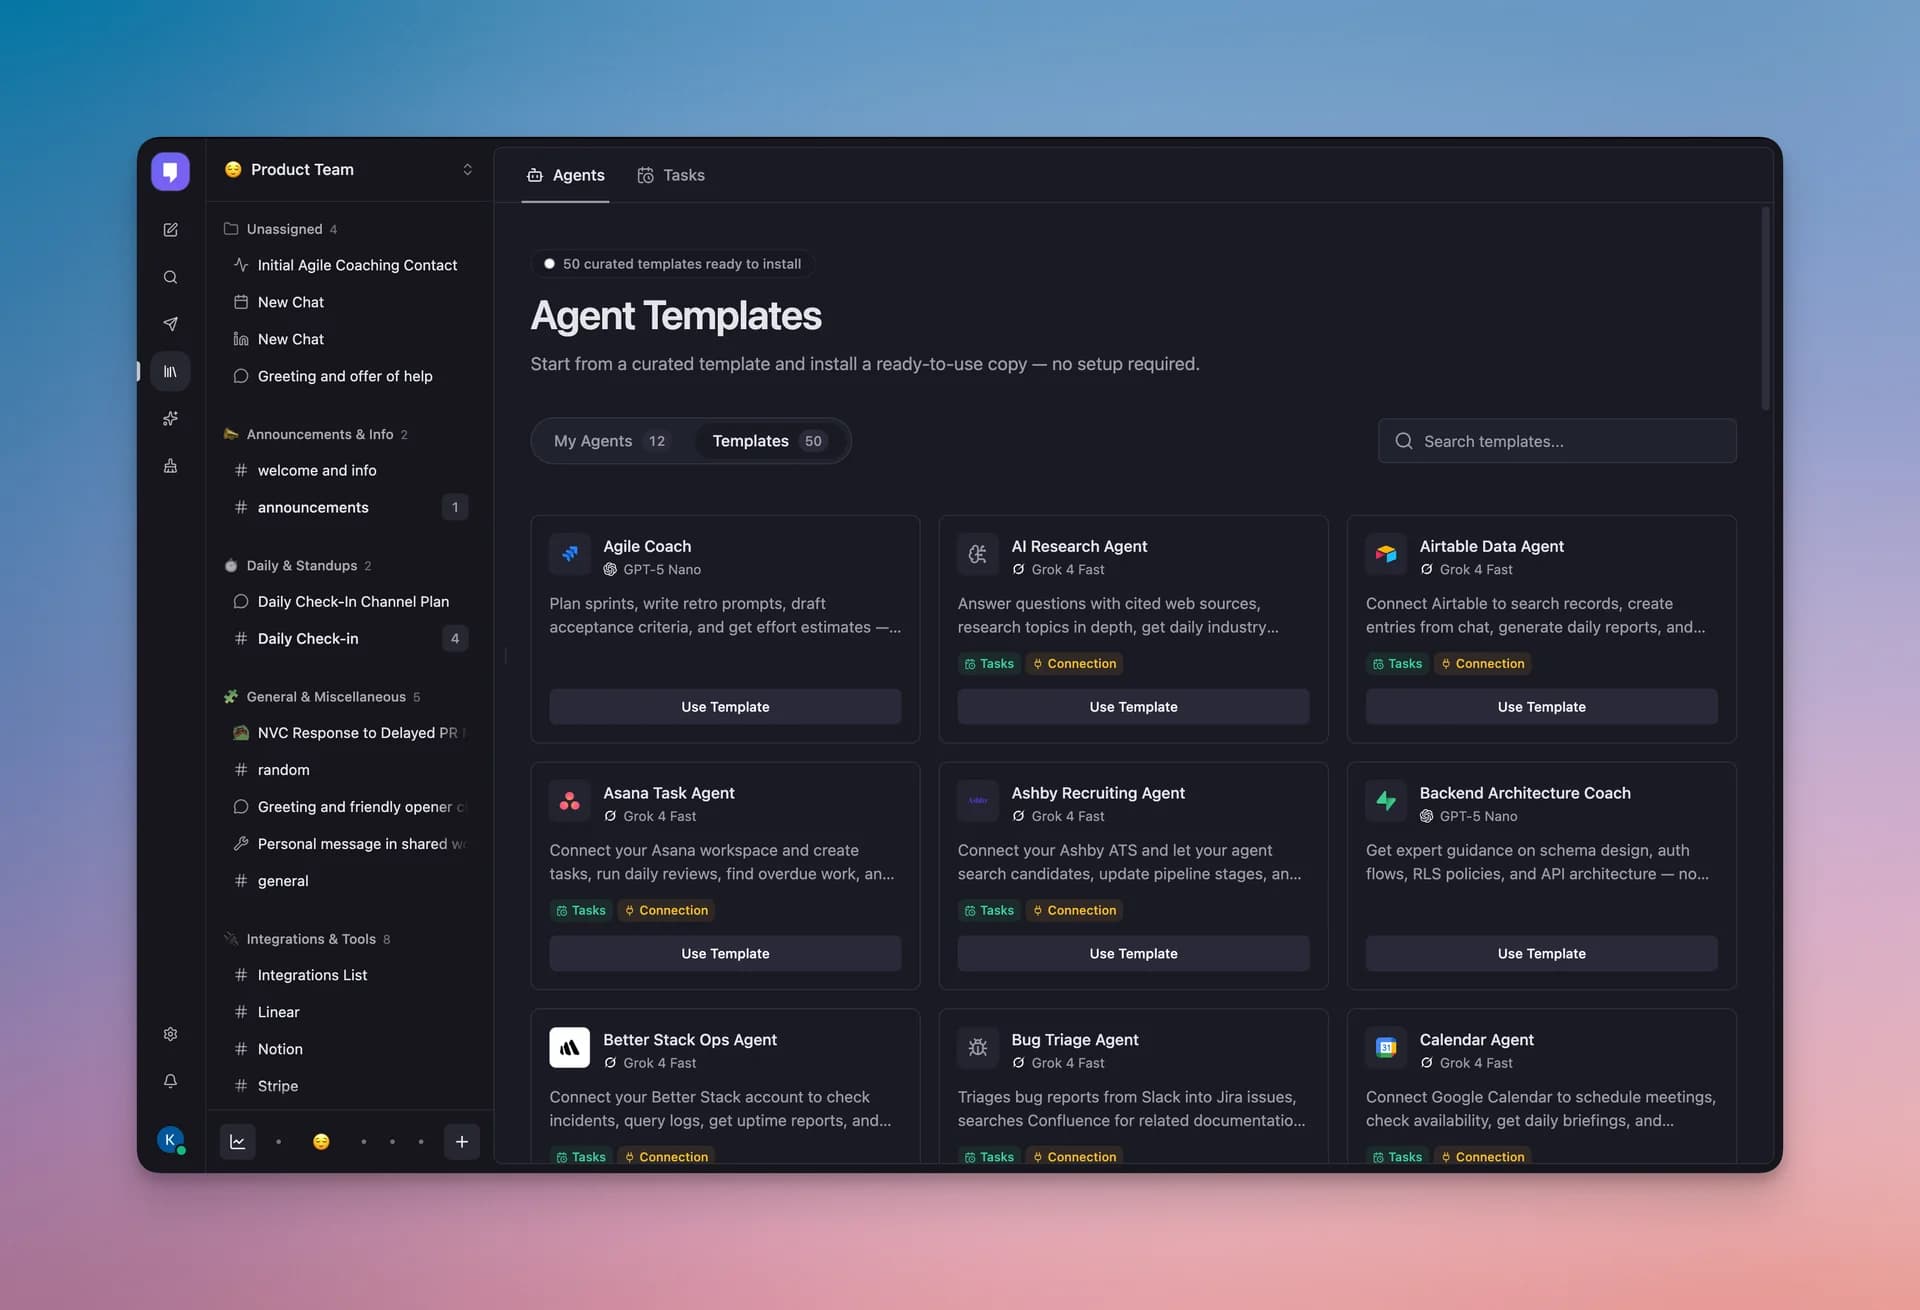
Task: Open the random channel
Action: click(x=349, y=770)
